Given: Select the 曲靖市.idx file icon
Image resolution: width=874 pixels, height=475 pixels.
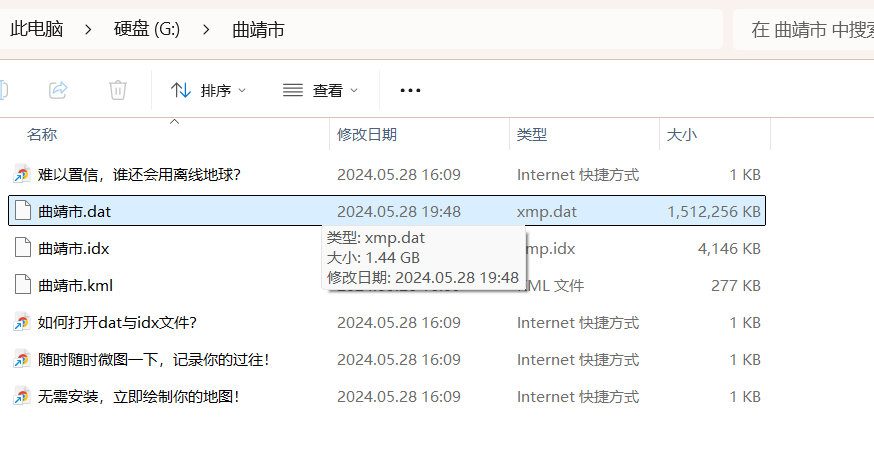Looking at the screenshot, I should click(22, 248).
